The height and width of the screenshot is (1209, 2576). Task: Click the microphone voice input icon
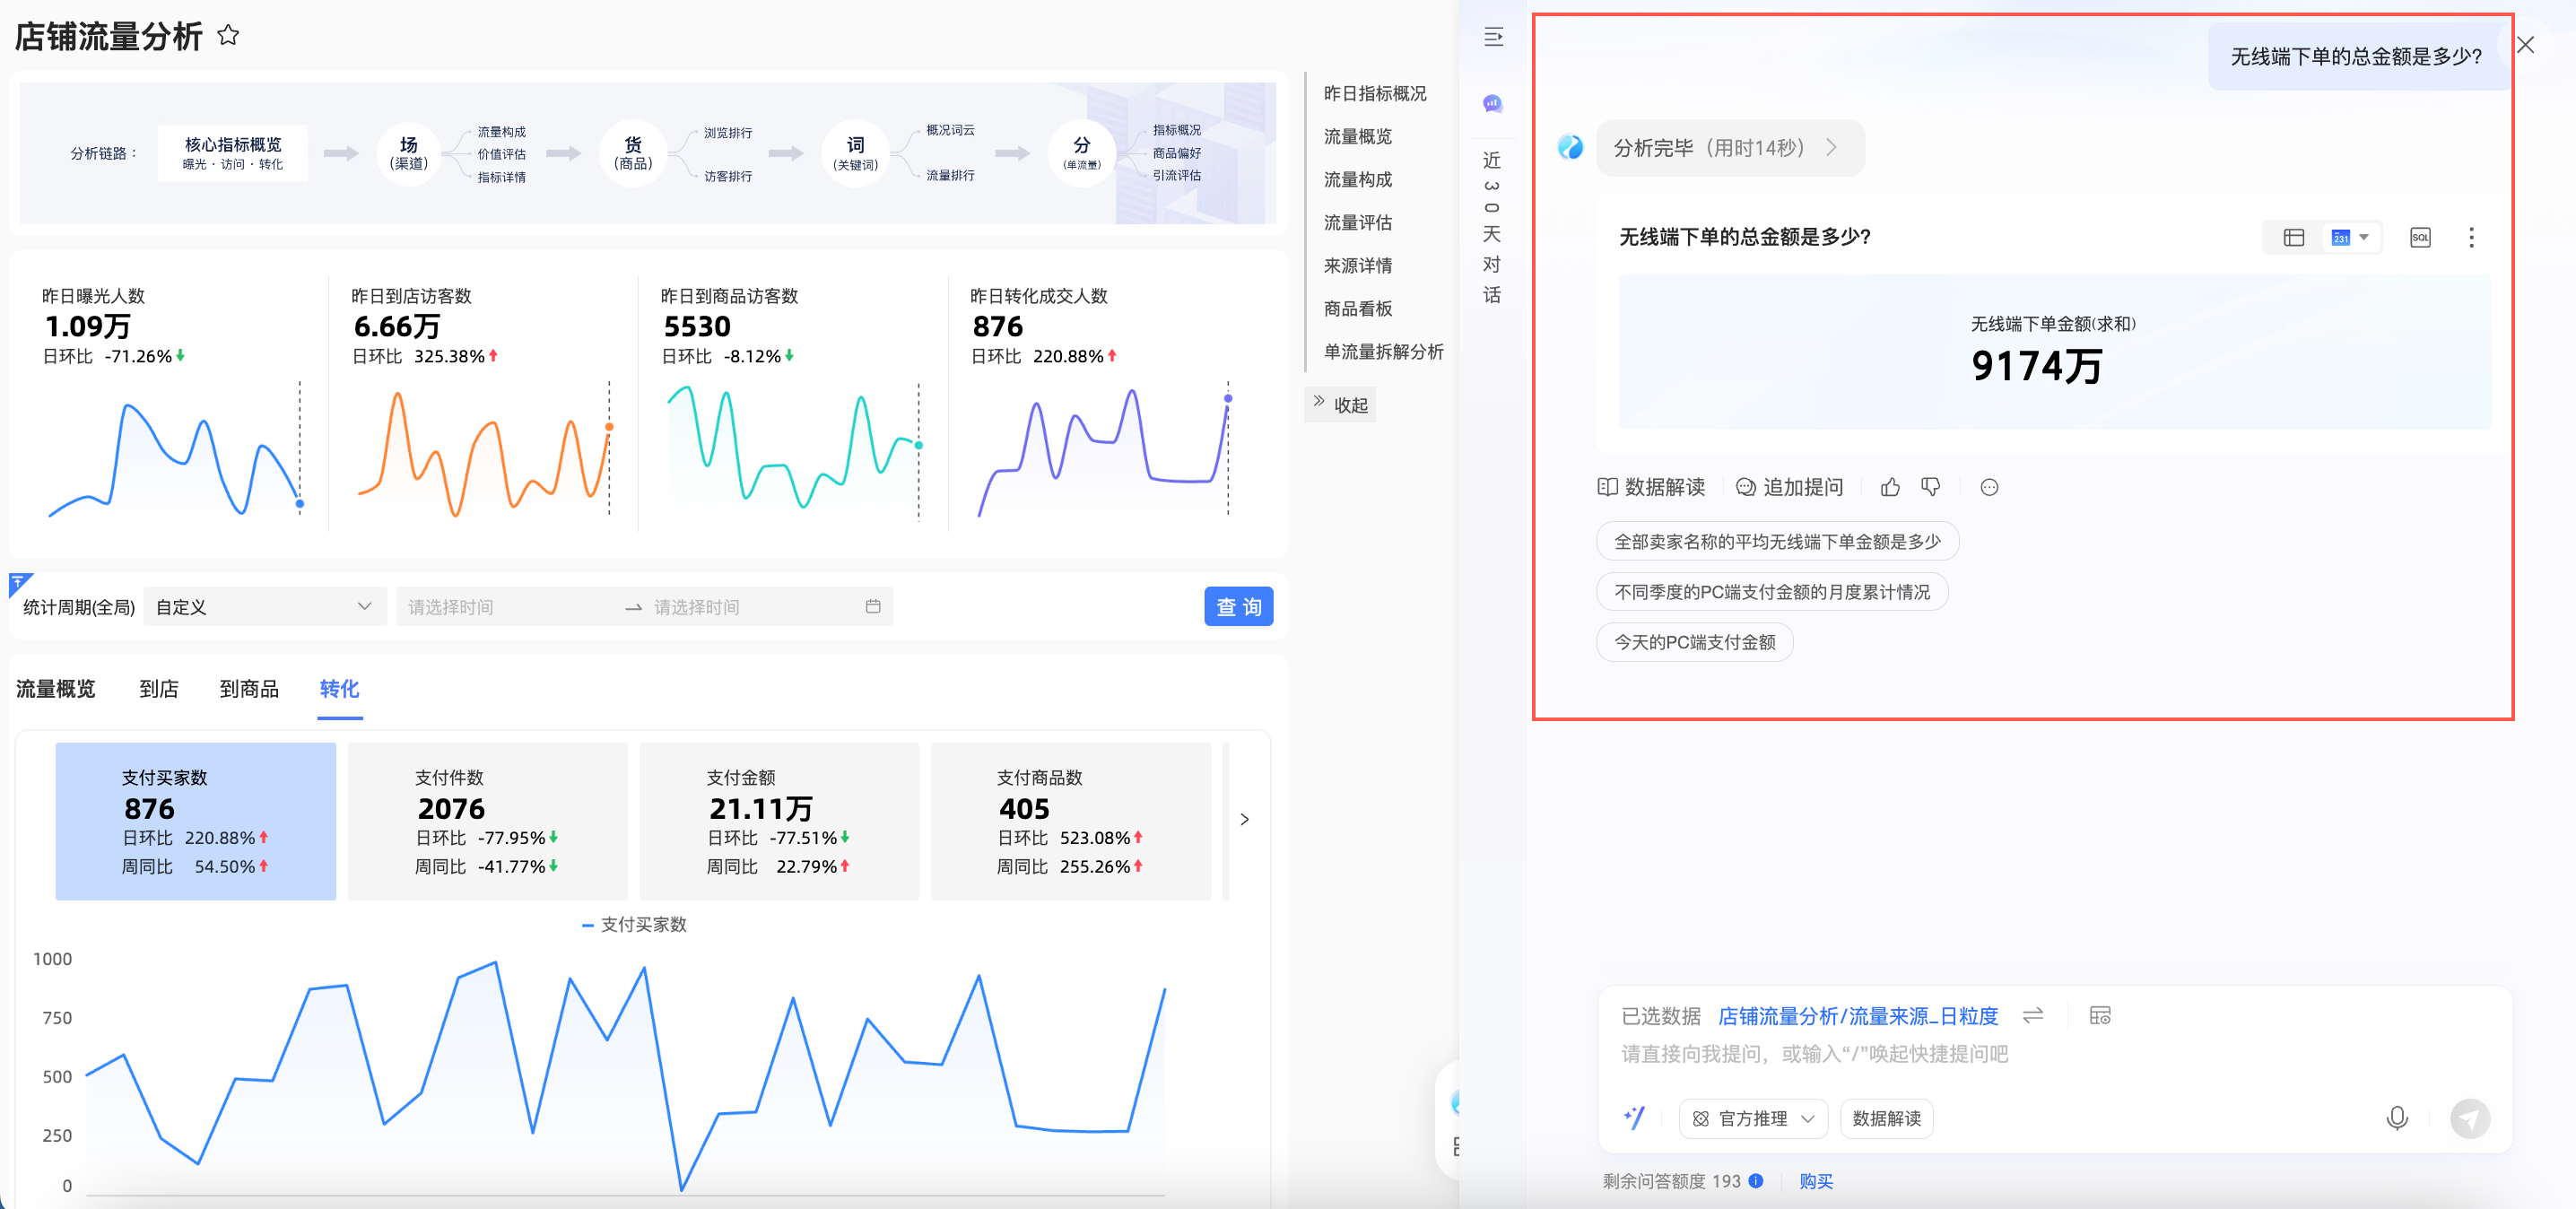(2396, 1118)
